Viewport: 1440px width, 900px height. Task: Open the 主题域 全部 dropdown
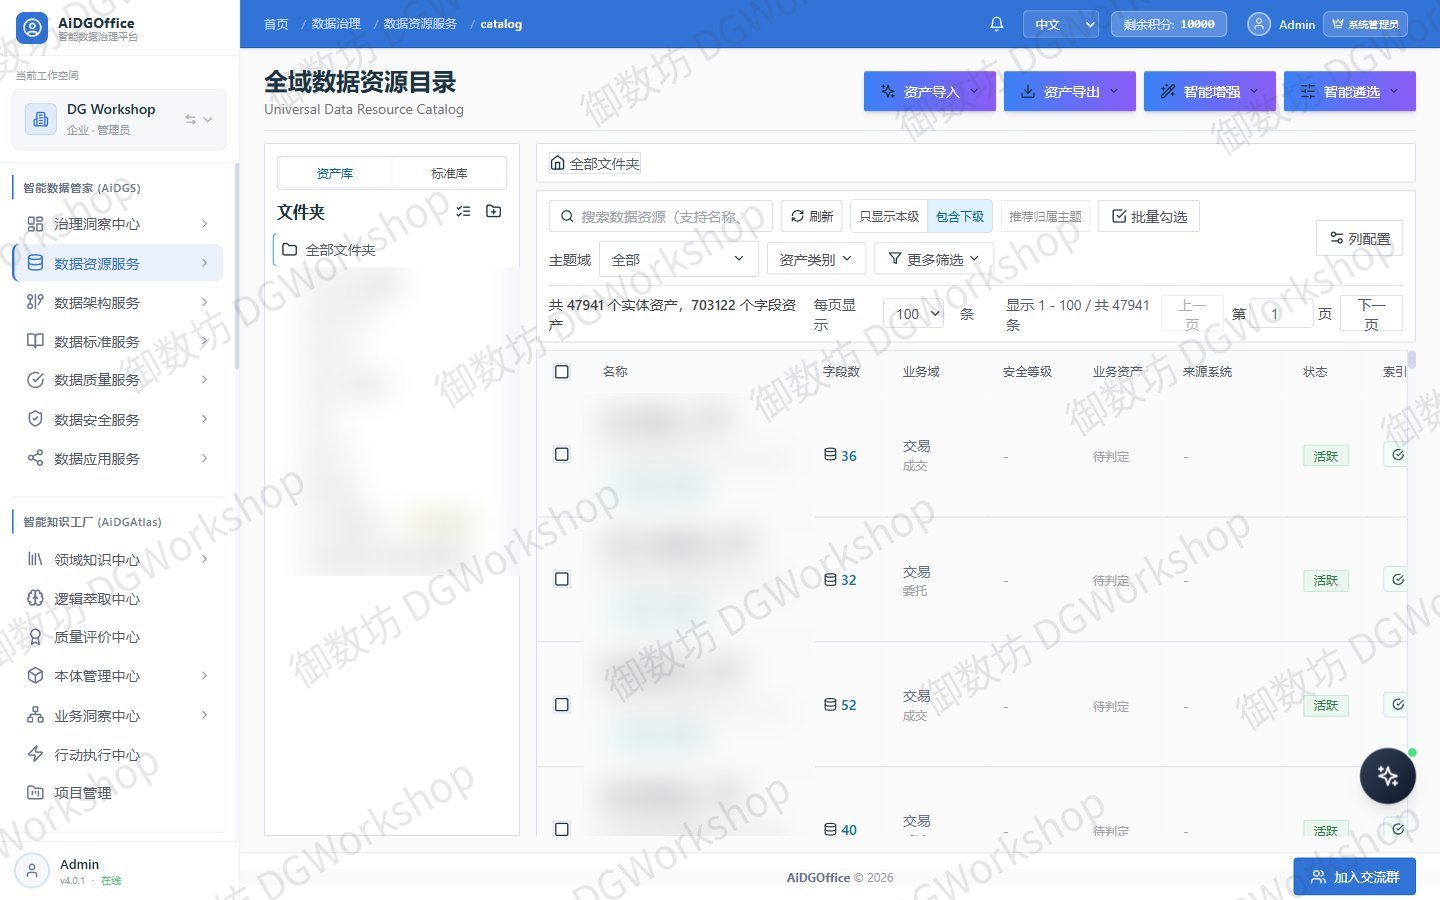[x=679, y=259]
